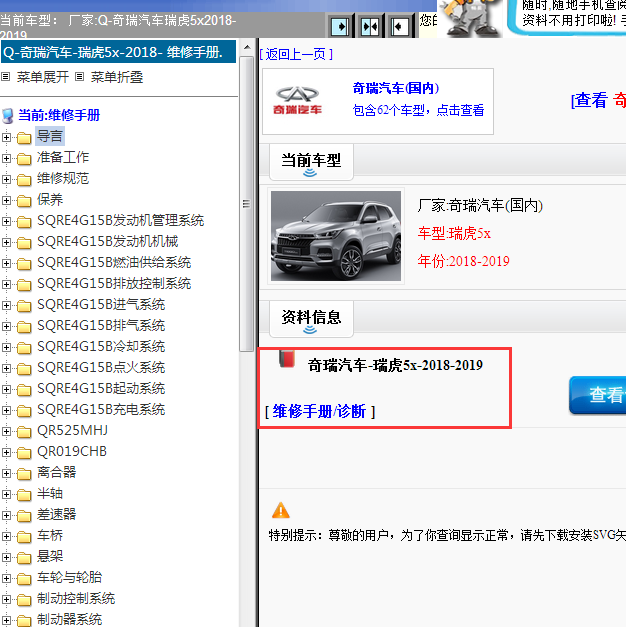Click the folder icon for 维修规范
Image resolution: width=626 pixels, height=627 pixels.
[24, 180]
